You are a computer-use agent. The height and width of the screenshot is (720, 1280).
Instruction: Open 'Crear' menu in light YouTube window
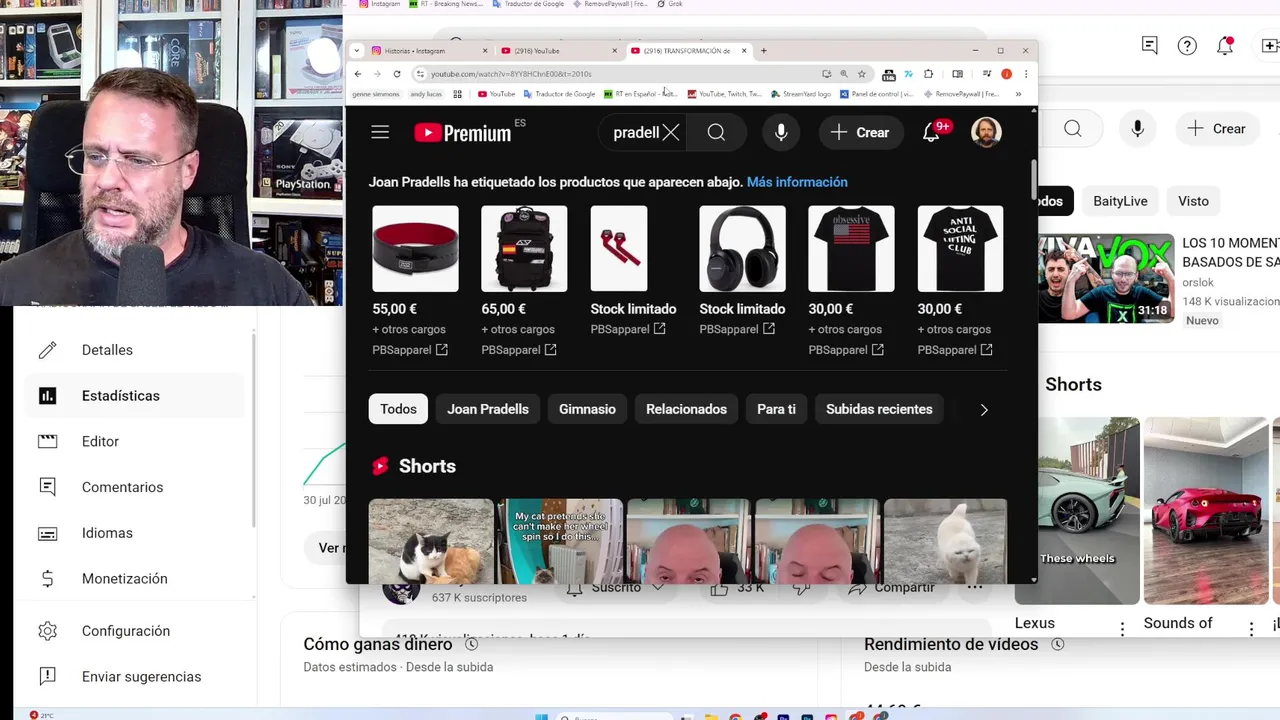pos(1217,128)
